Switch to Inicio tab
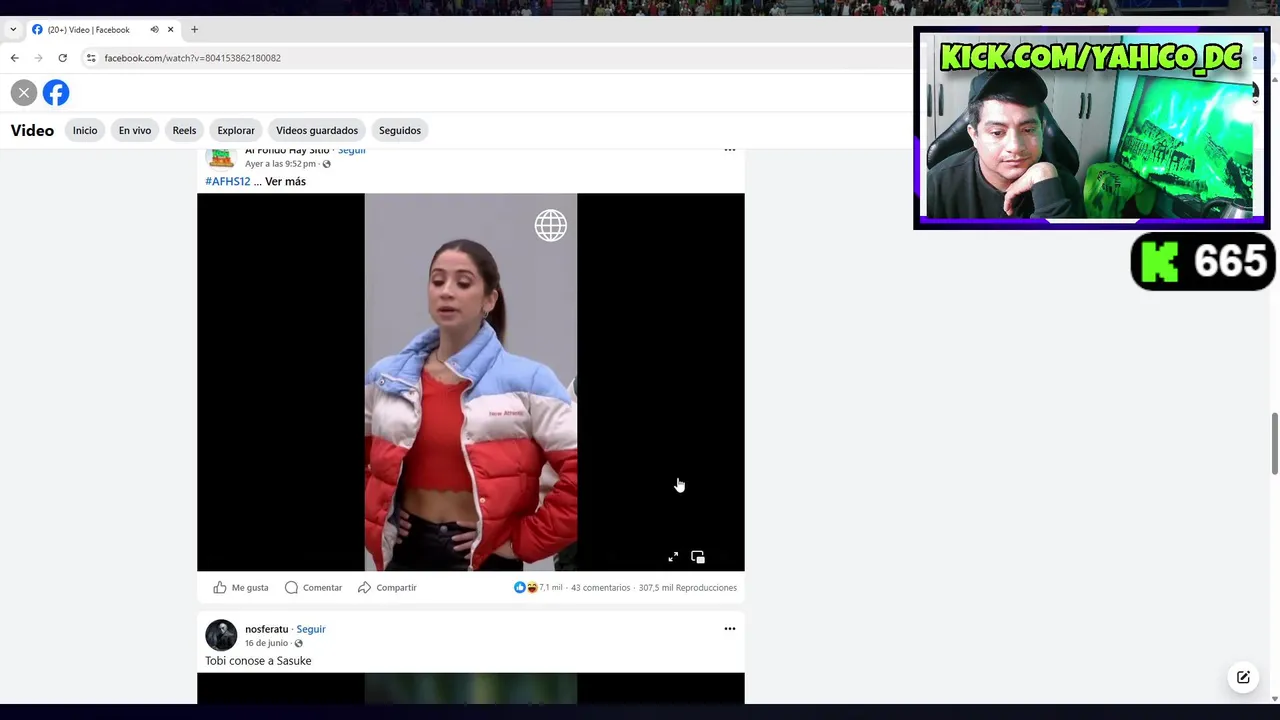The height and width of the screenshot is (720, 1280). pos(85,130)
